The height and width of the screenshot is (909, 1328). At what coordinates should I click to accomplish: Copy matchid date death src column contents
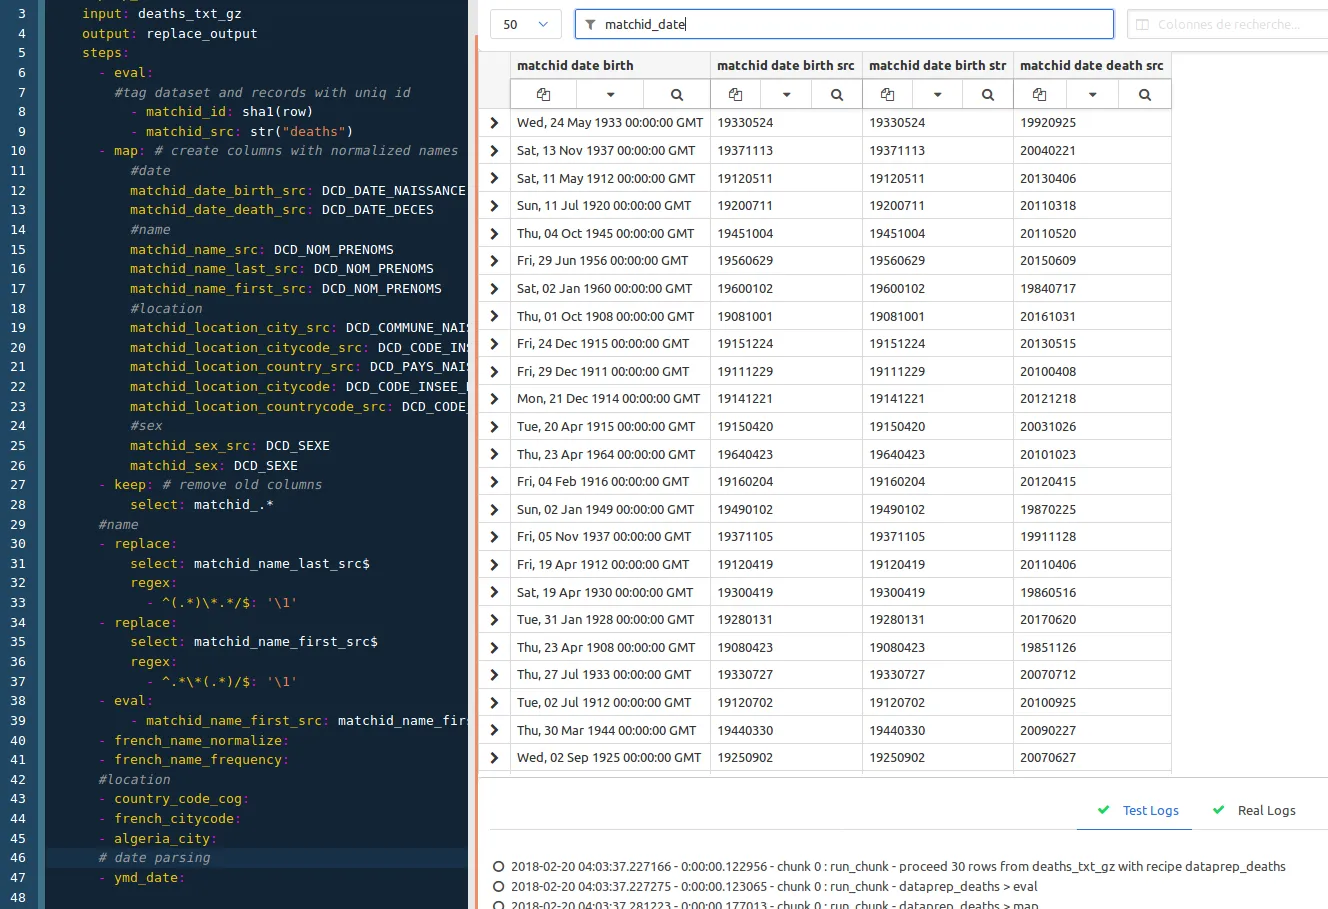click(1040, 93)
